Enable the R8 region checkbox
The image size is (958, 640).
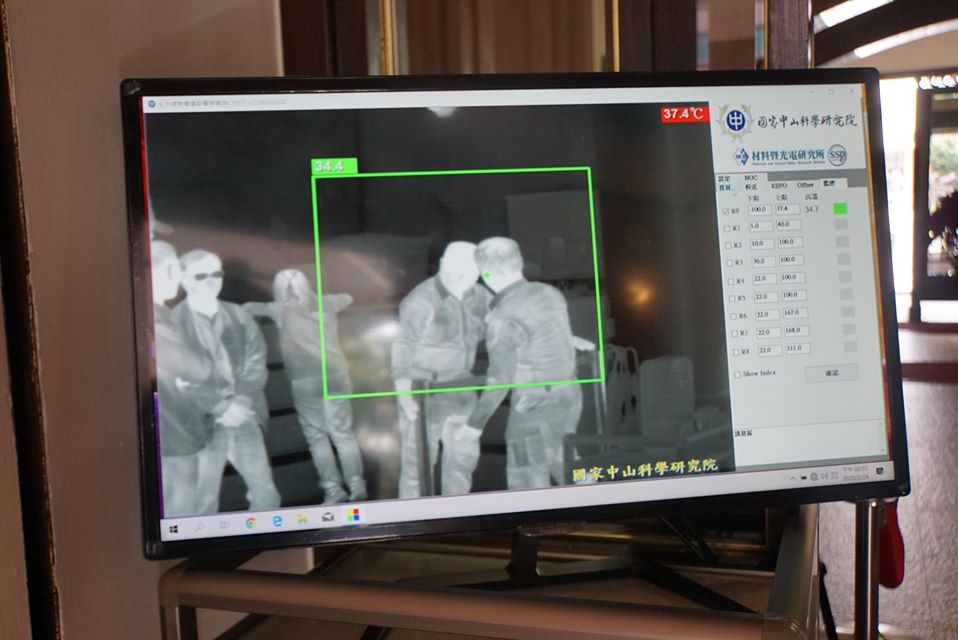coord(734,352)
